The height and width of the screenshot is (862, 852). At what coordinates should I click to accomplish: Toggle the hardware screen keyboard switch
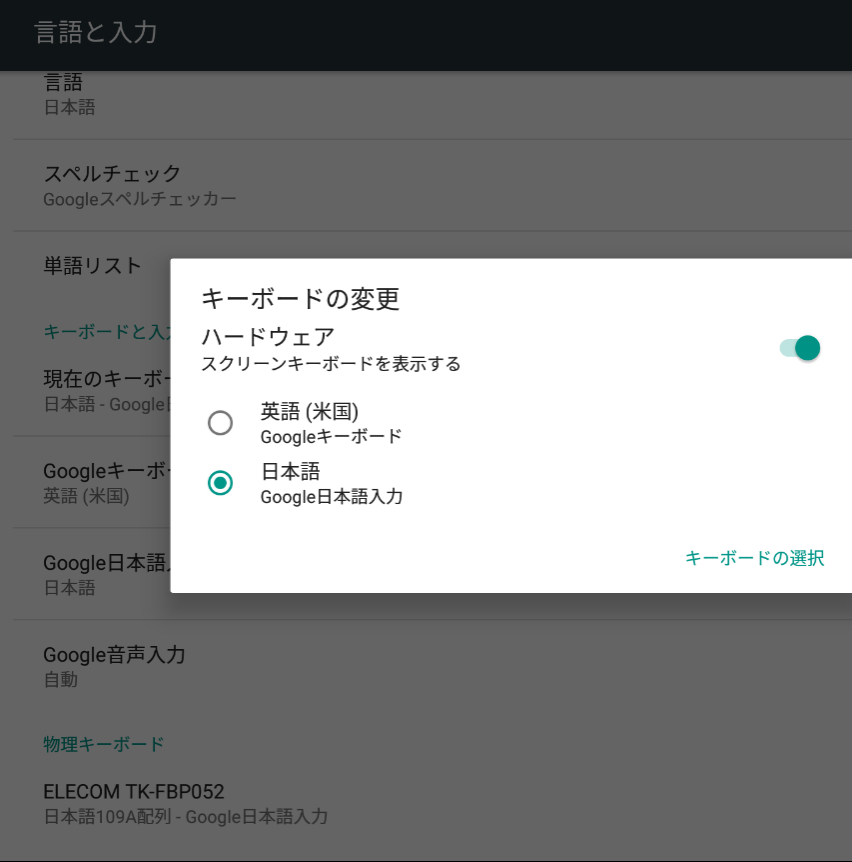pyautogui.click(x=800, y=348)
